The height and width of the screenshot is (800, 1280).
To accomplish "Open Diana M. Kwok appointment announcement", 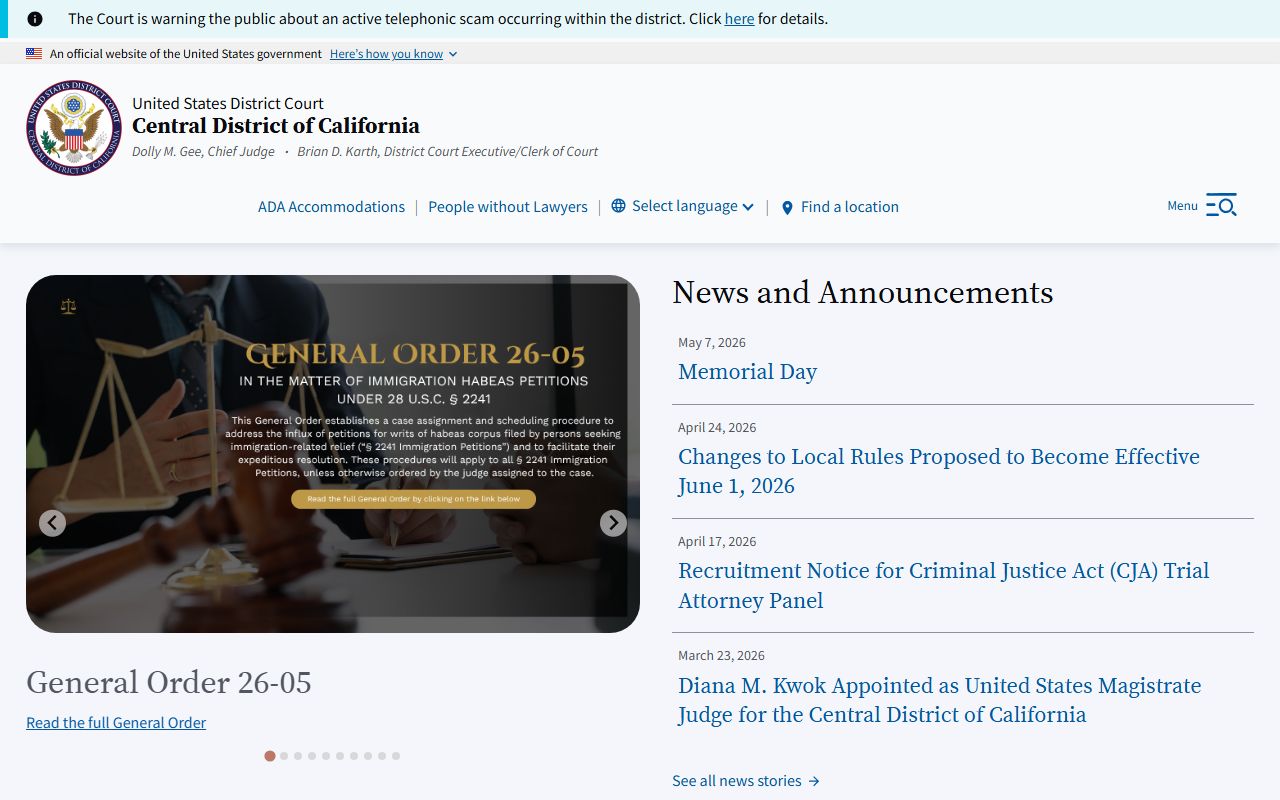I will (940, 700).
